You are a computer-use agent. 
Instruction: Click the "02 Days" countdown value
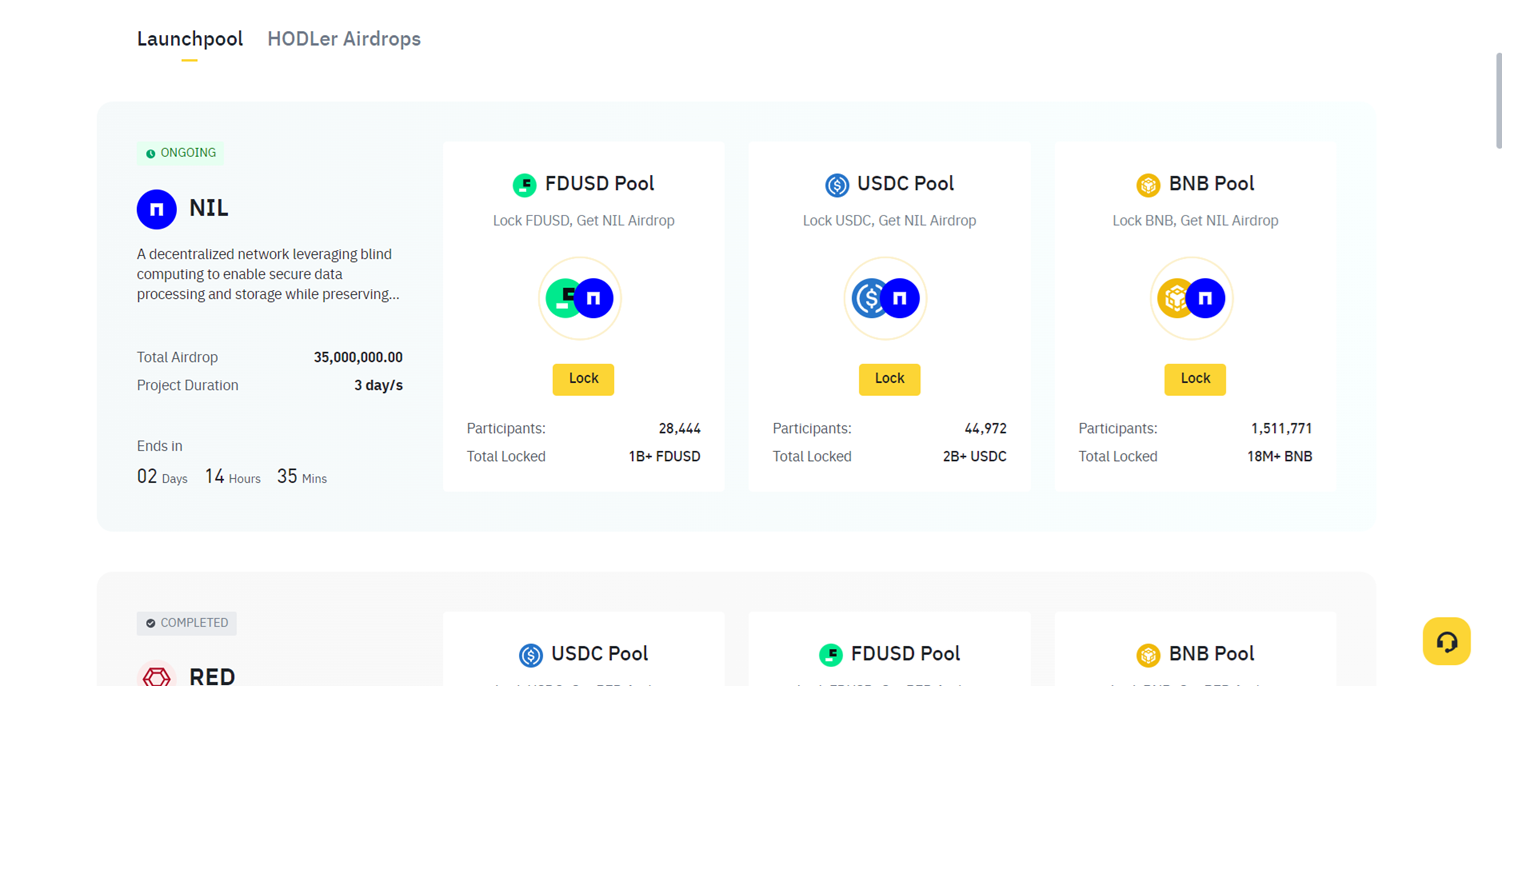click(x=162, y=477)
